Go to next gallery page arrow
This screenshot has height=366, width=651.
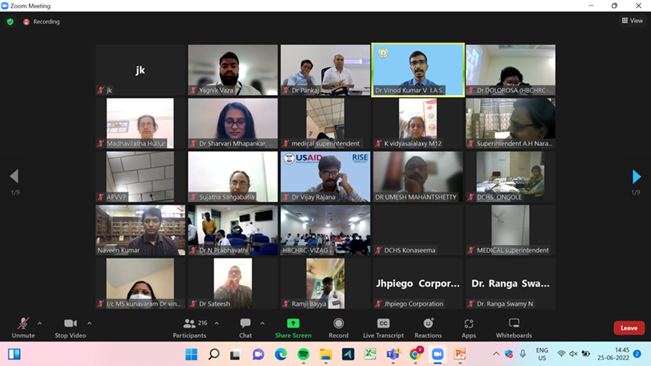tap(636, 176)
